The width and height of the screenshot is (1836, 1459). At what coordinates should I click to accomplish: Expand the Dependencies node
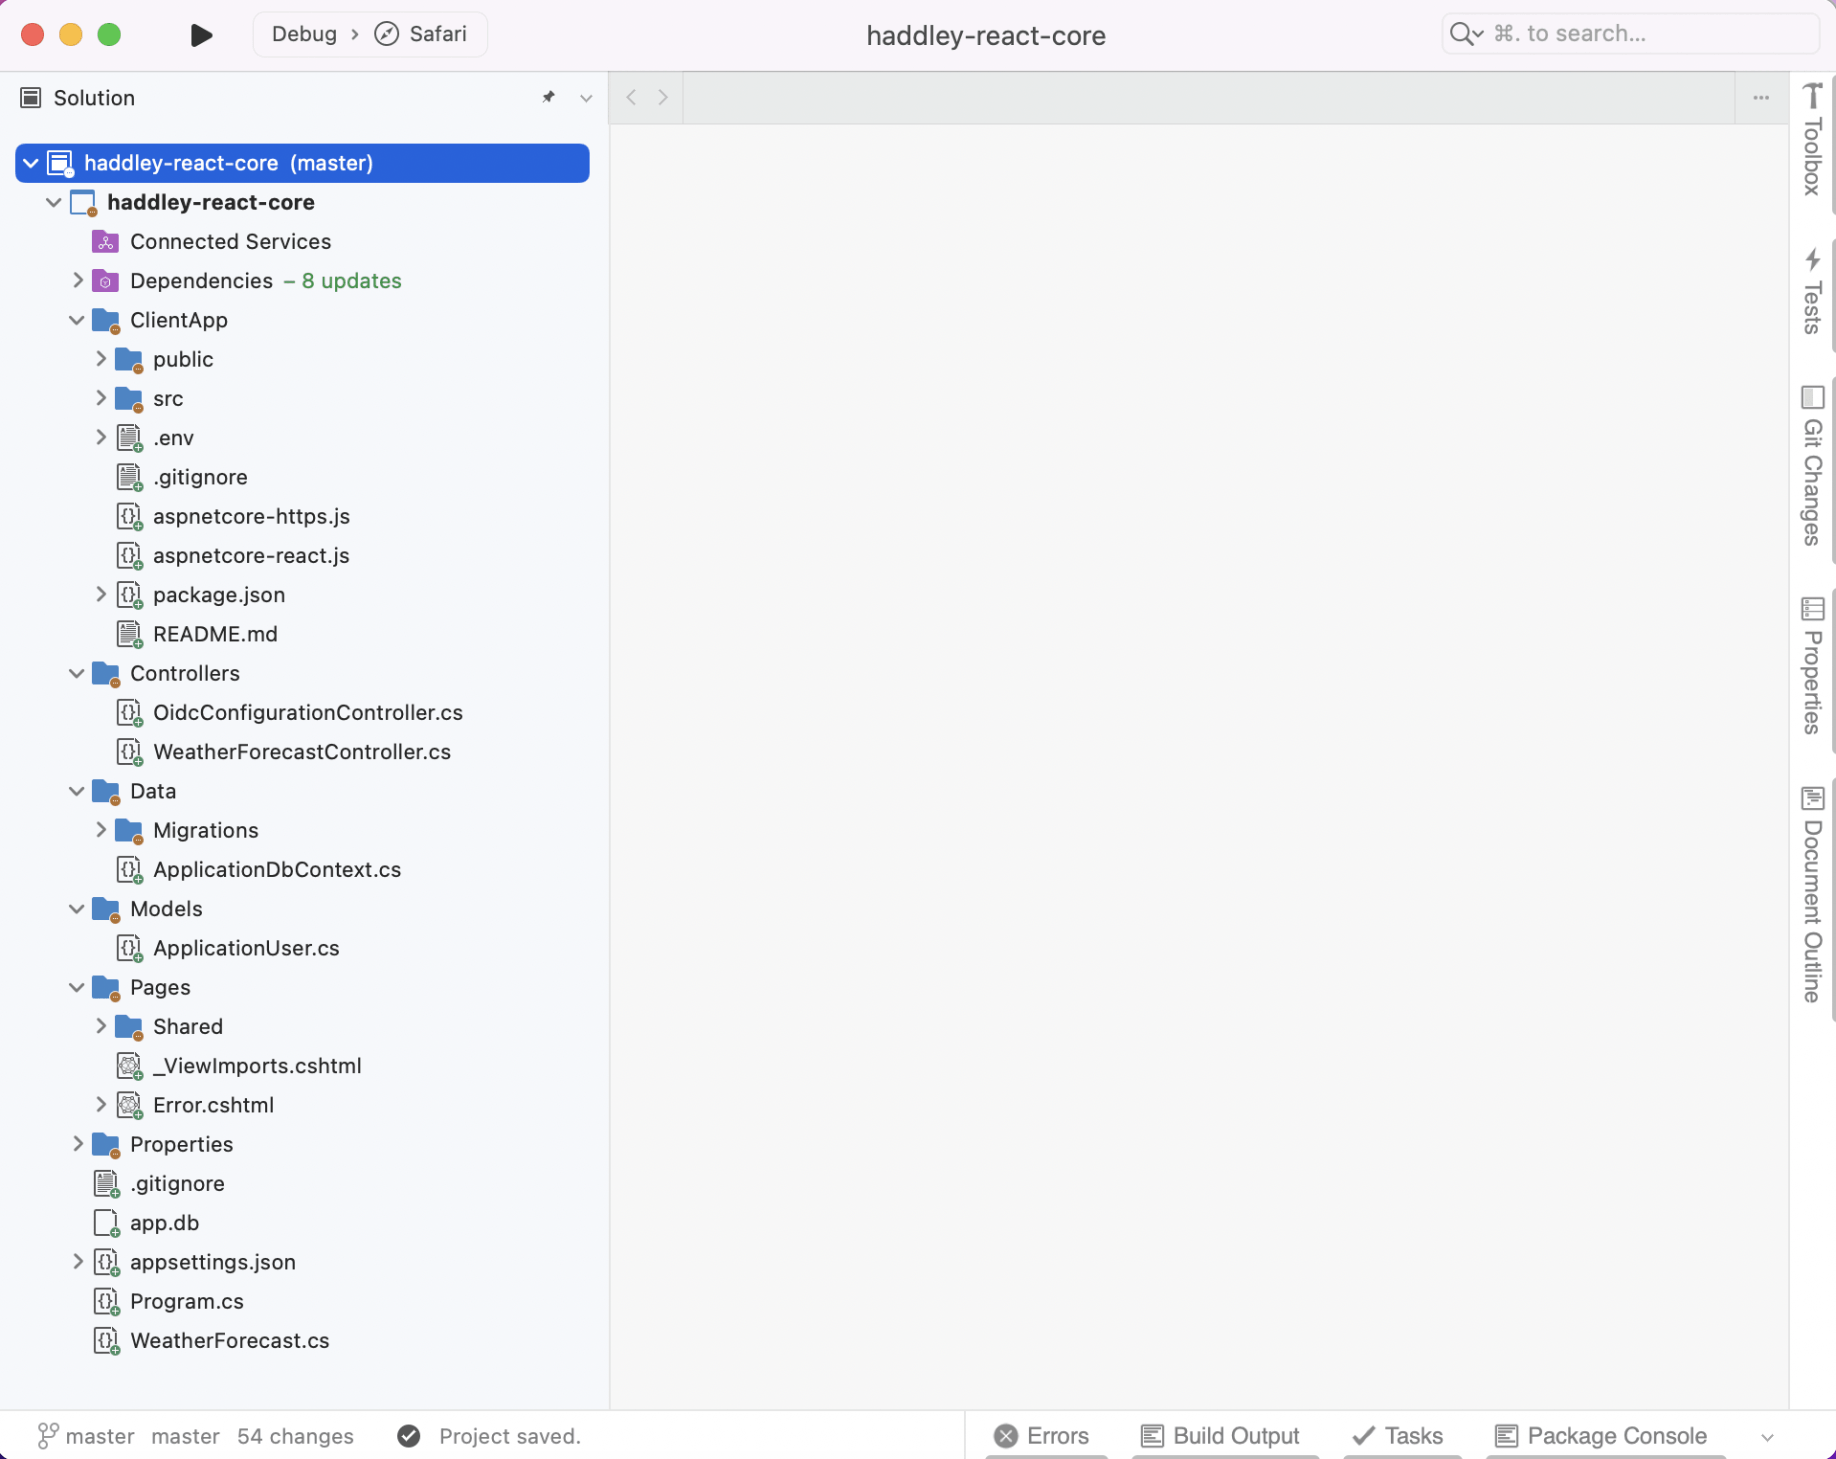point(77,281)
